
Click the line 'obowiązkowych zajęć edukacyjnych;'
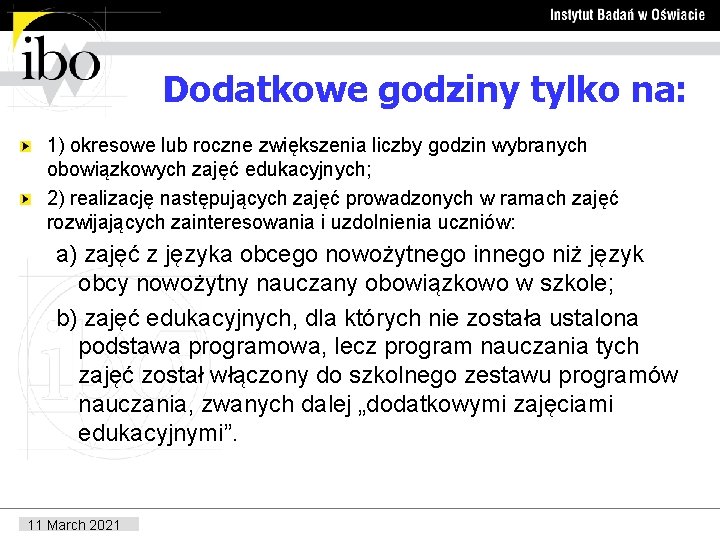pyautogui.click(x=209, y=170)
